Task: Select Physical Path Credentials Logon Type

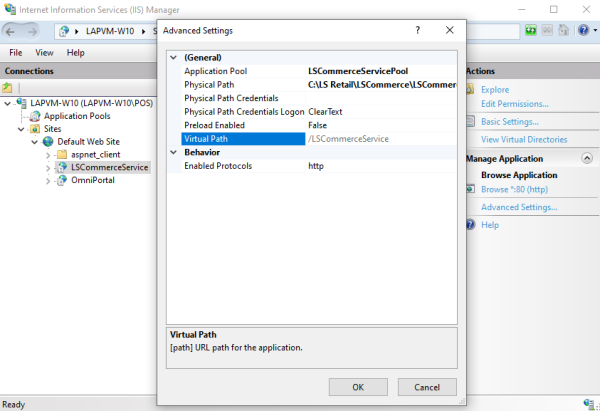Action: 319,112
